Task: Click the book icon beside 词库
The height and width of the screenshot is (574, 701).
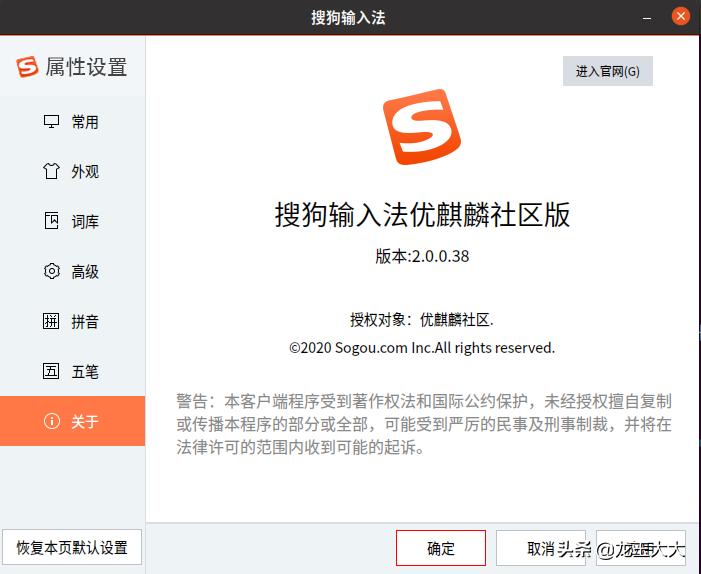Action: [x=51, y=221]
